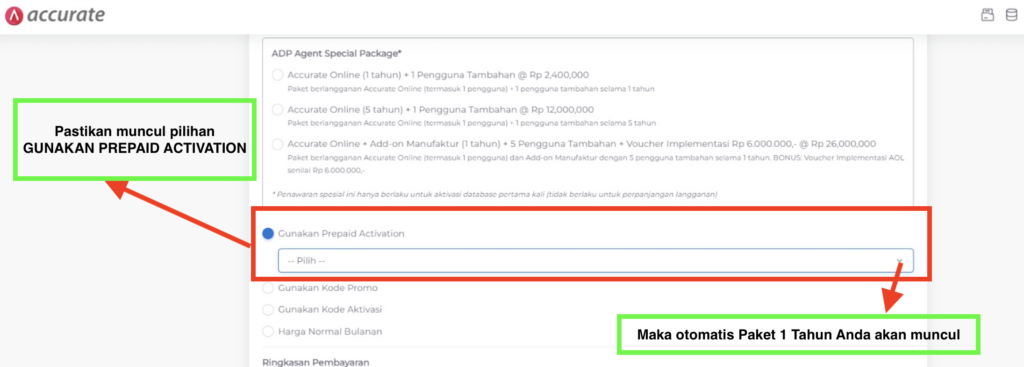Open the archive box icon in header

tap(987, 15)
